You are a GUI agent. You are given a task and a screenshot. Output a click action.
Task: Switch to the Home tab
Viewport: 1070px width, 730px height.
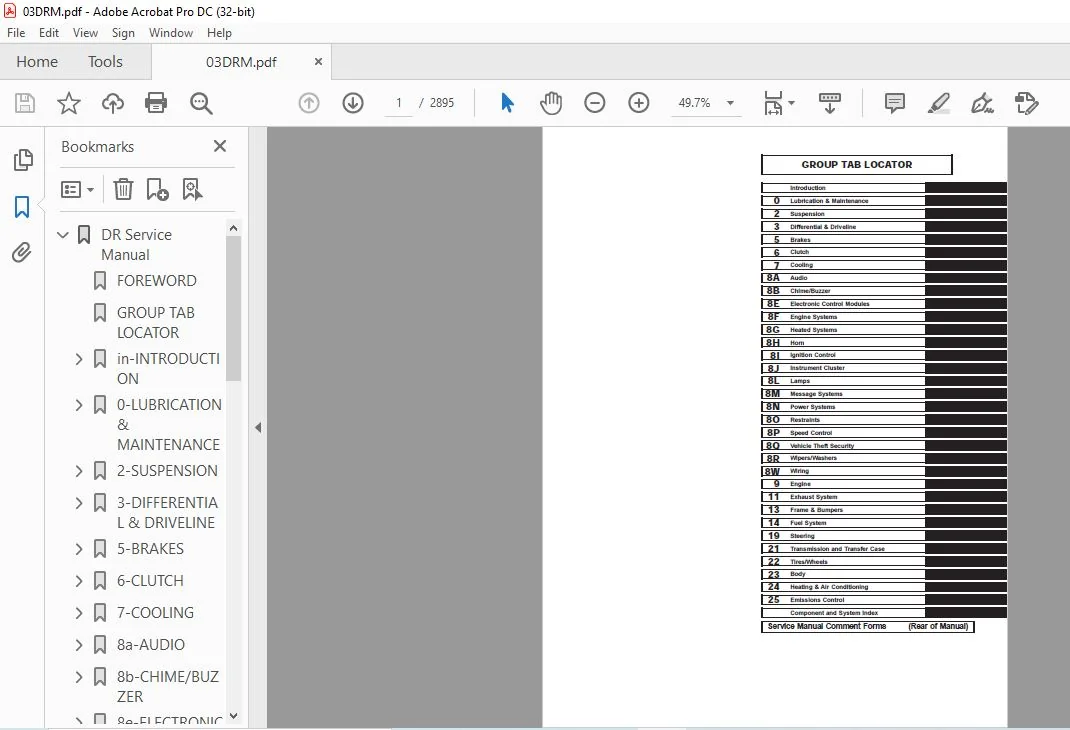click(37, 62)
